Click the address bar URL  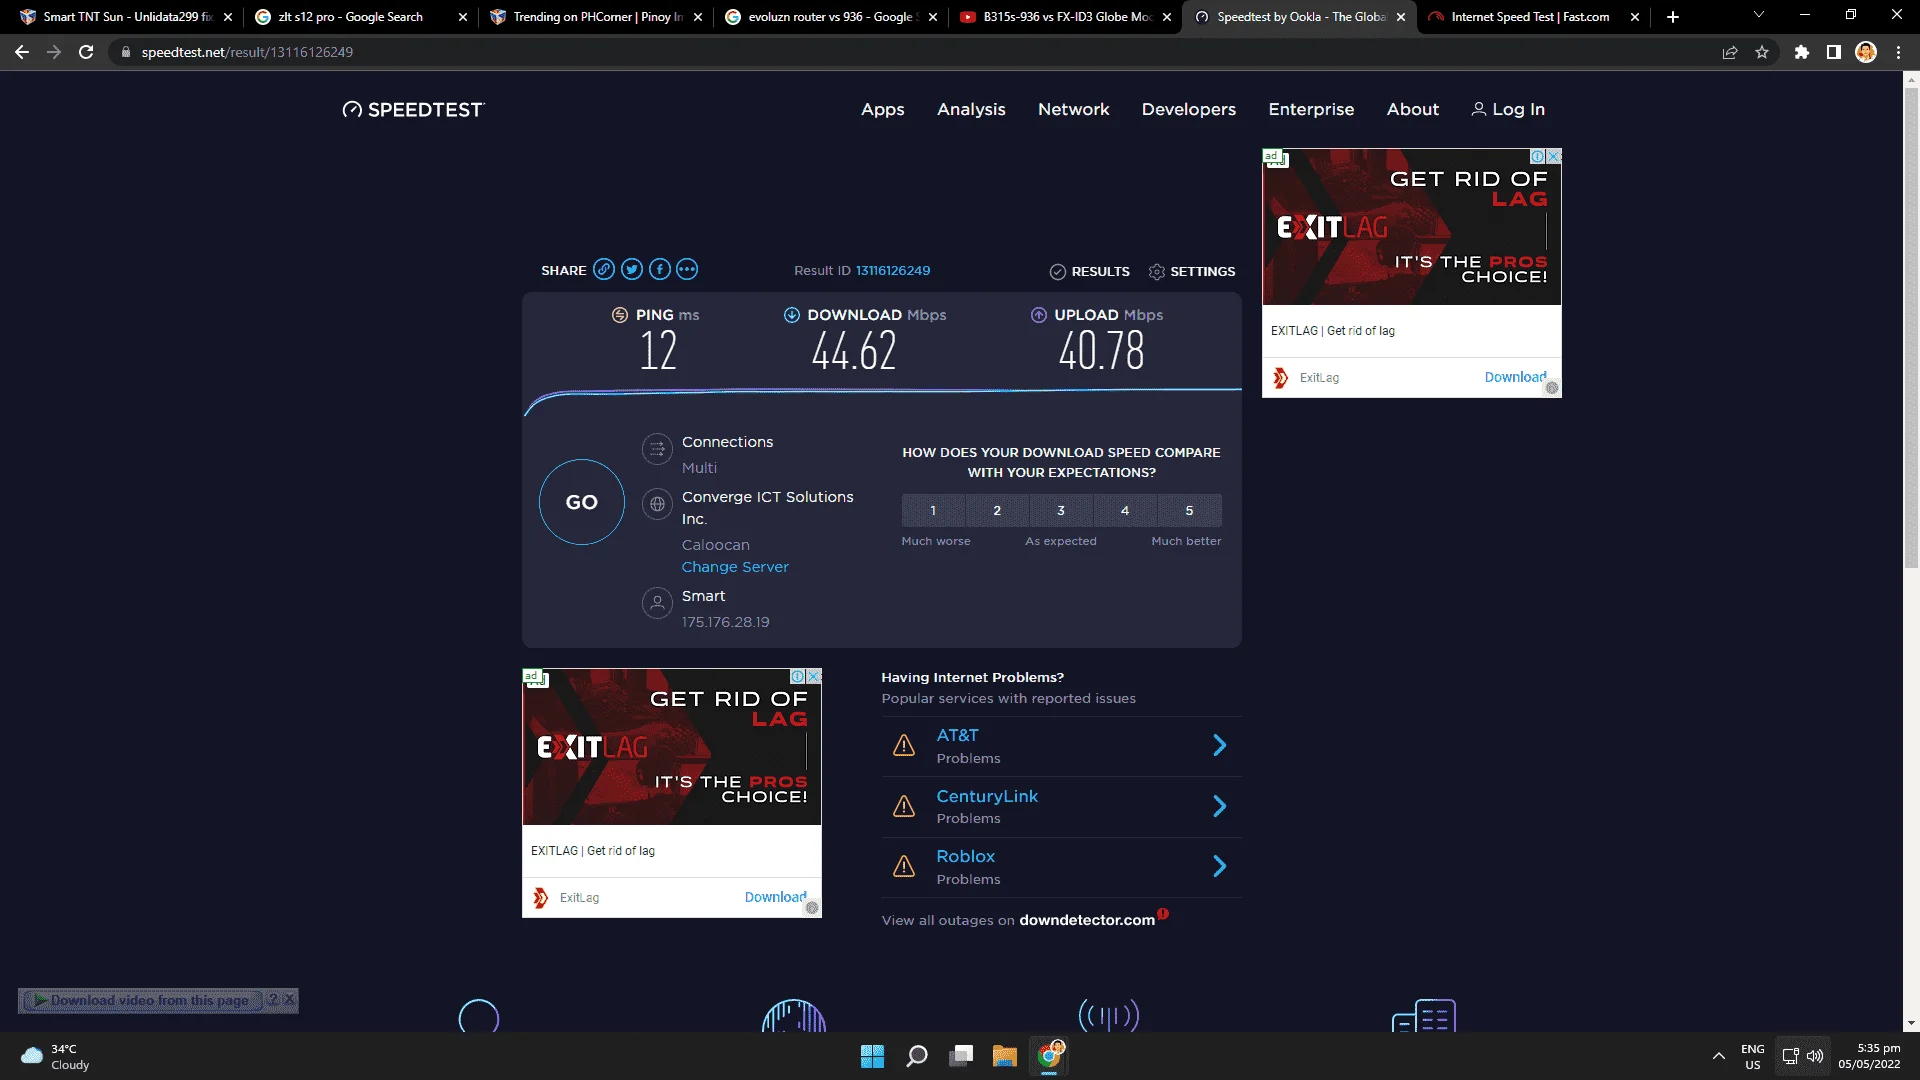(x=247, y=52)
